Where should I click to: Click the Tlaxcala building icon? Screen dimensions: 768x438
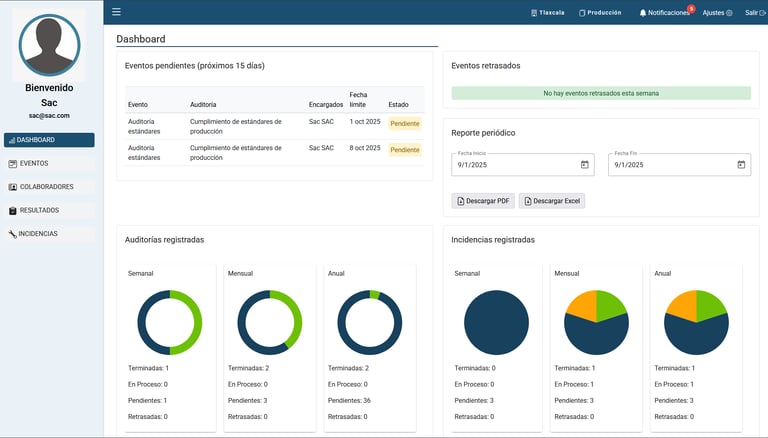coord(534,13)
